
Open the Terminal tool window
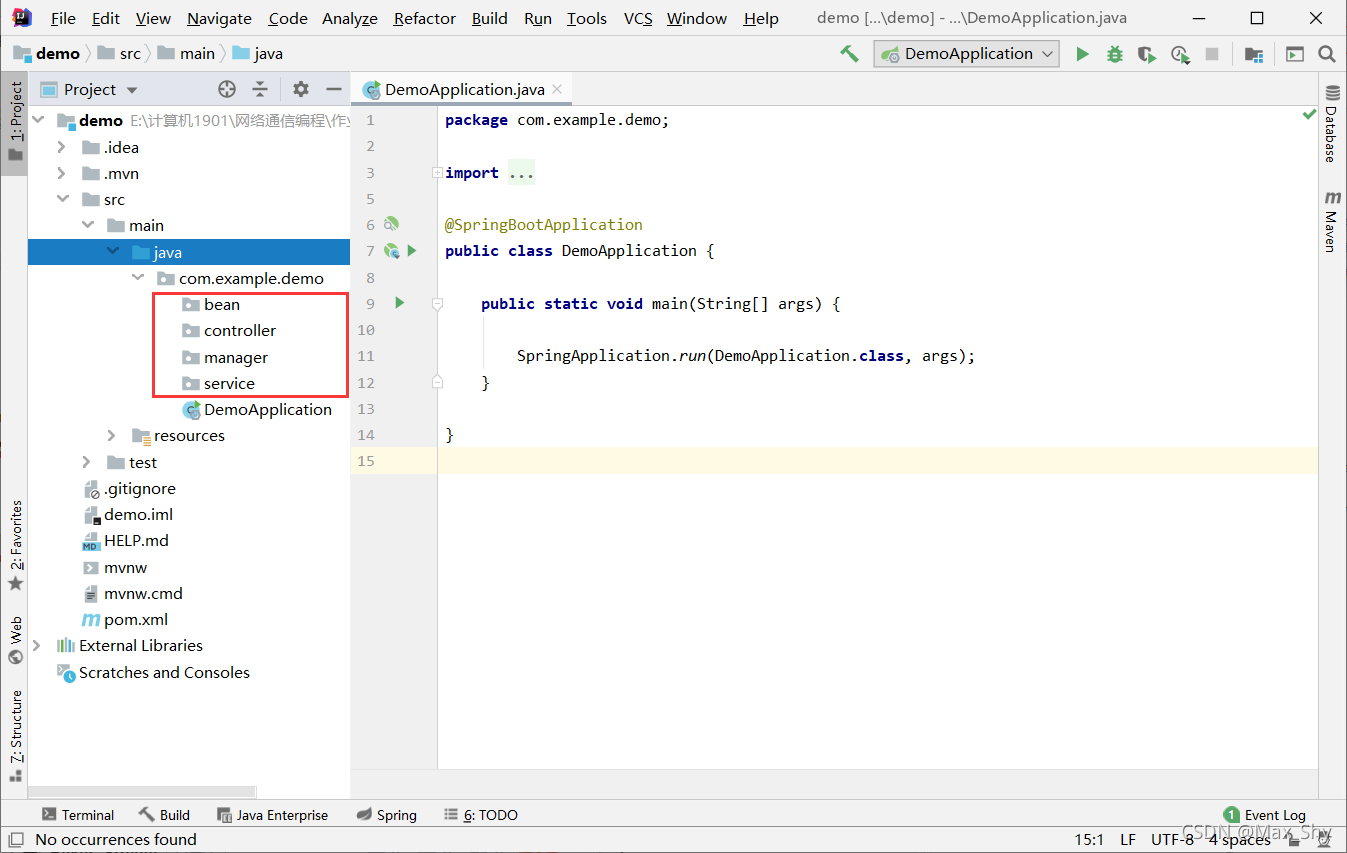click(77, 815)
